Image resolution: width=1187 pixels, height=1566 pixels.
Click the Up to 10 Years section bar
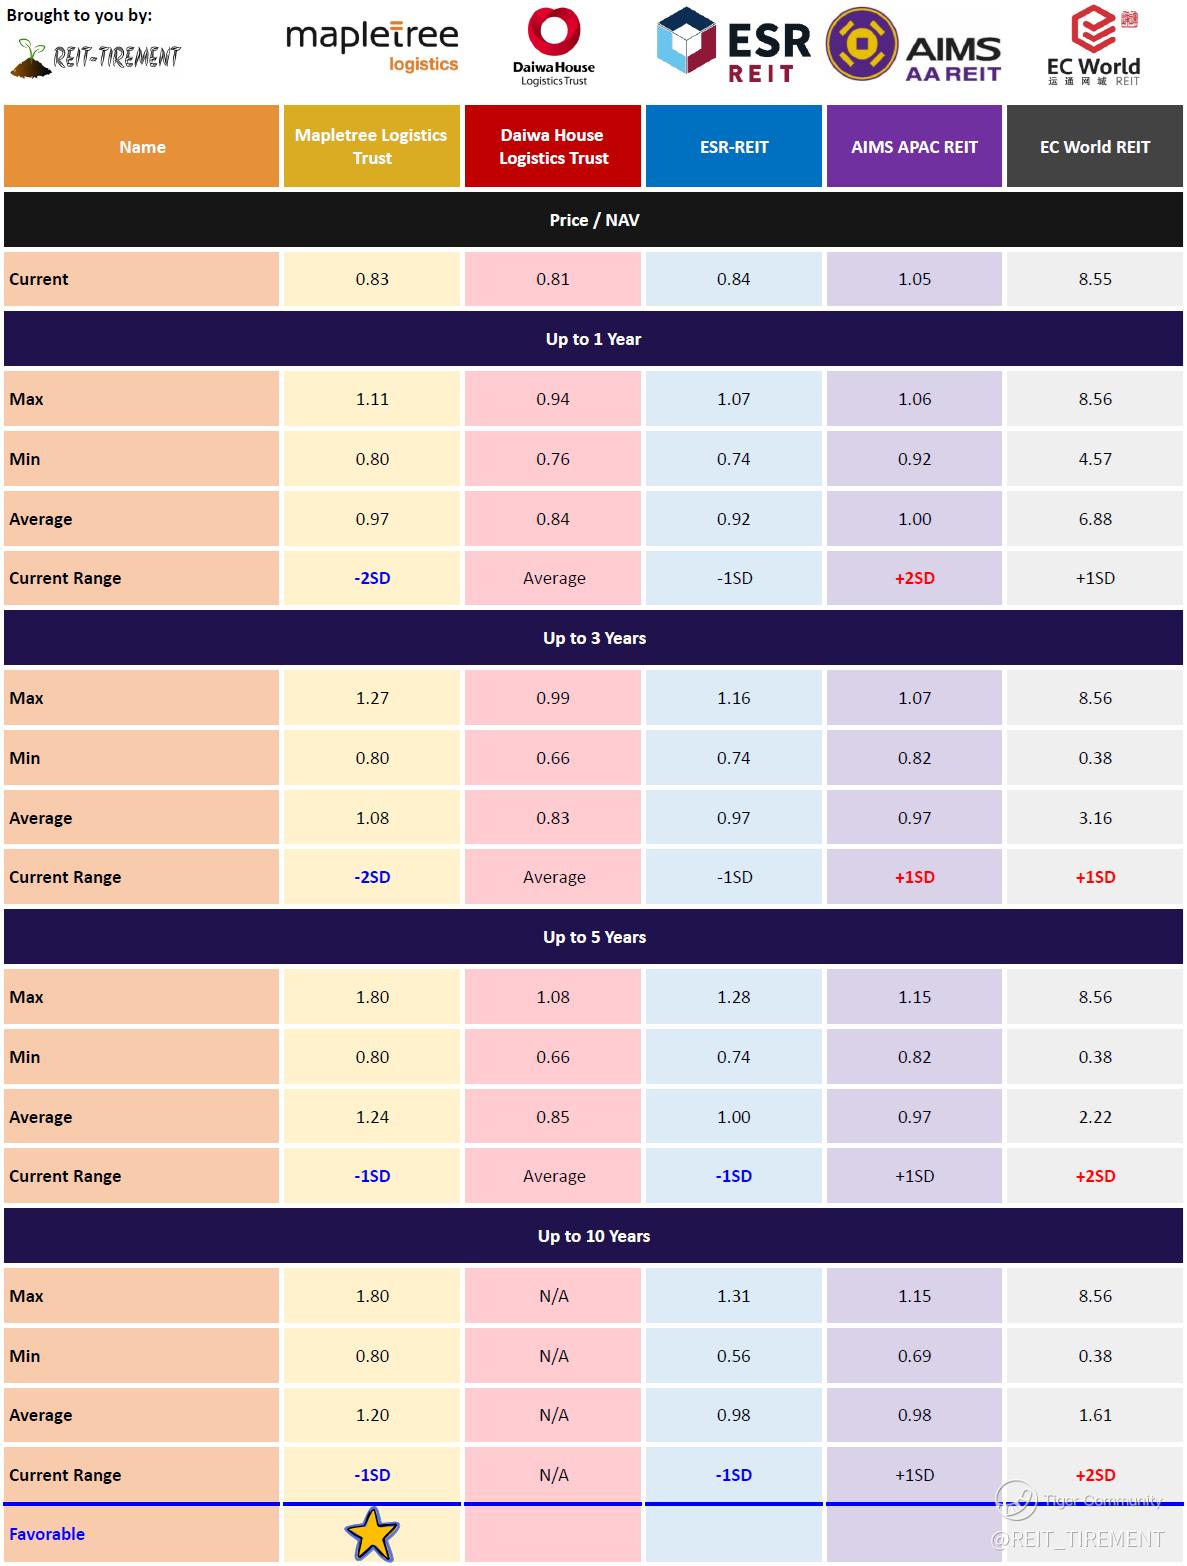point(593,1236)
